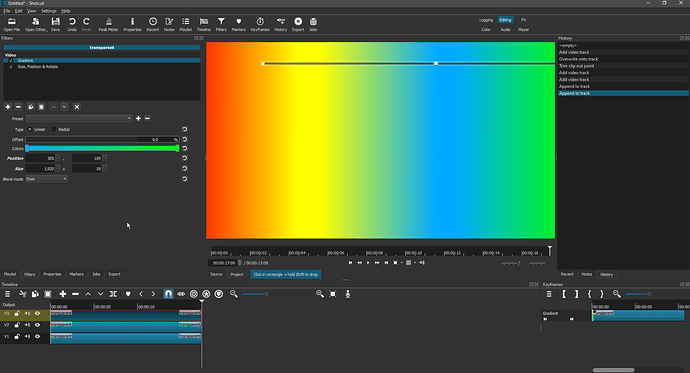Open the Peak Meter panel
Screen dimensions: 690x373
108,24
